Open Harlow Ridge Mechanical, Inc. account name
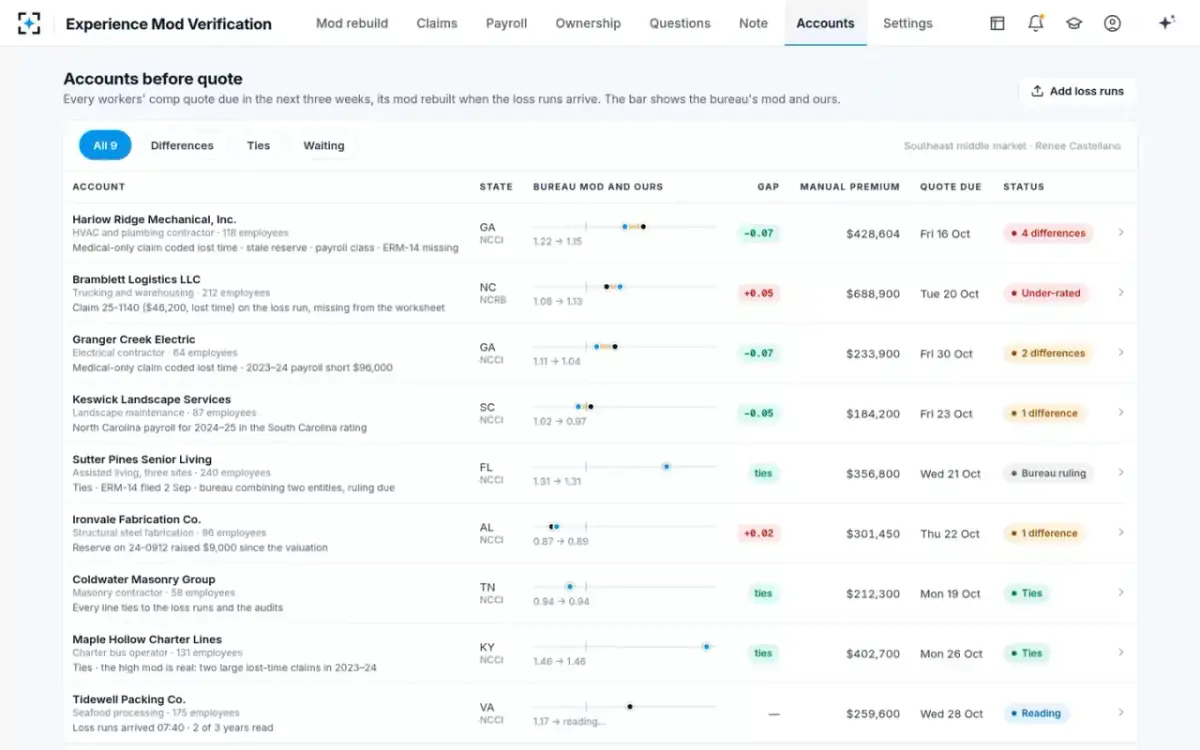This screenshot has width=1200, height=750. 154,219
